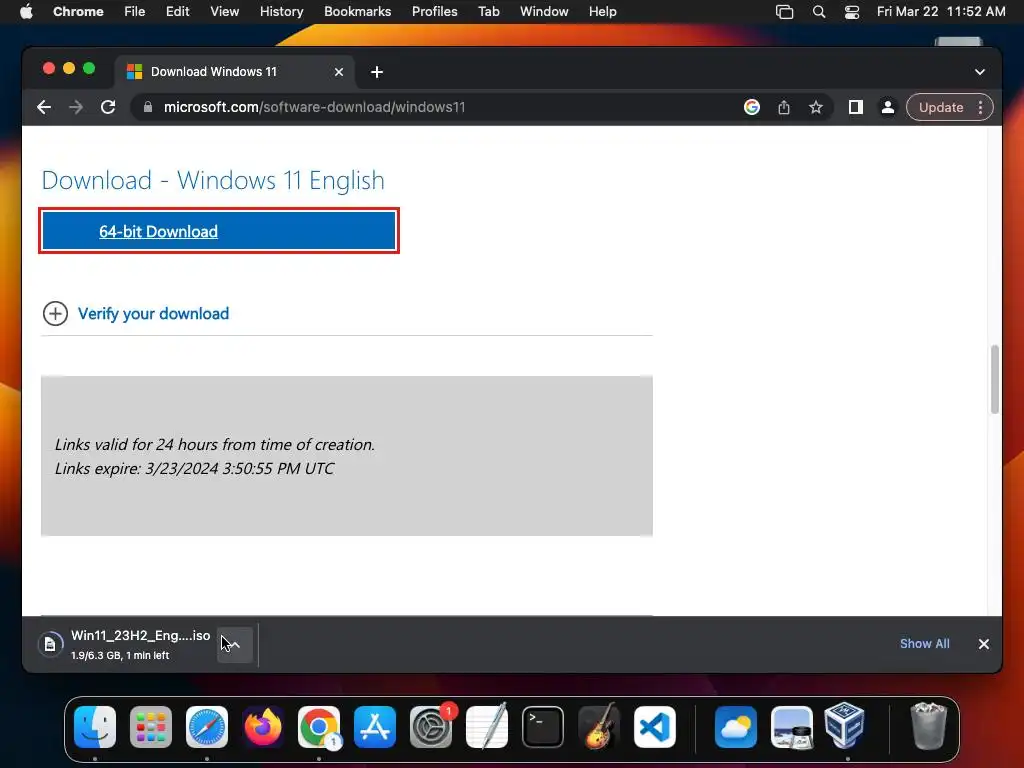Open the History menu
Screen dimensions: 1024x768
point(281,12)
